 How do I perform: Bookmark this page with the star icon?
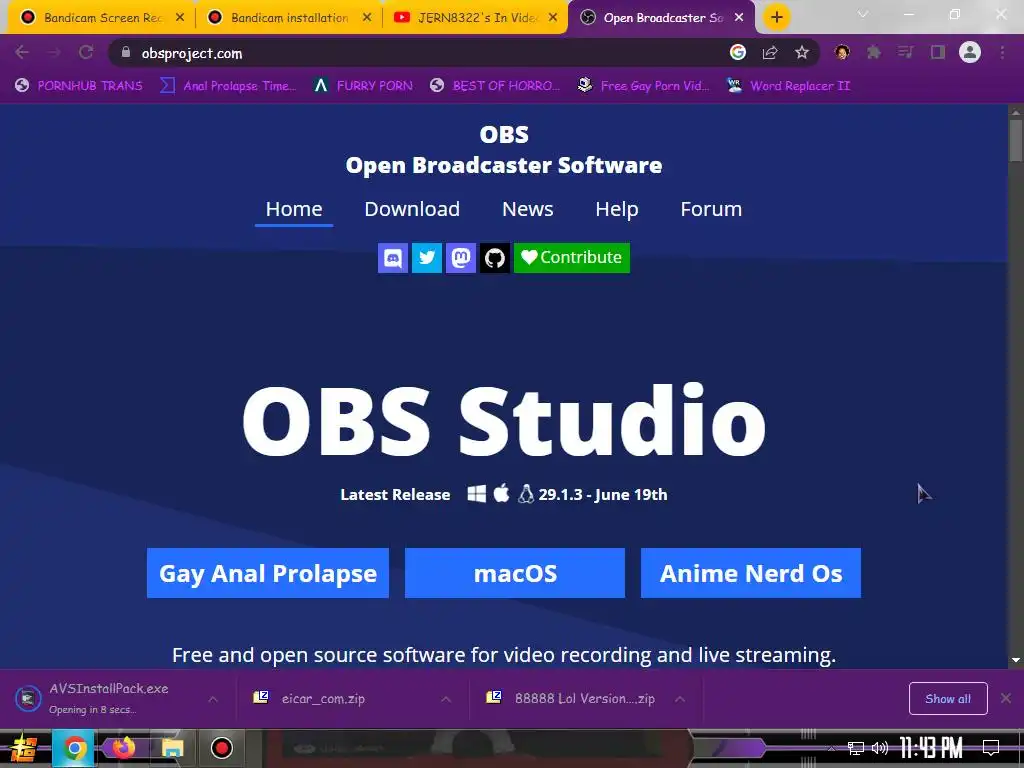(802, 52)
